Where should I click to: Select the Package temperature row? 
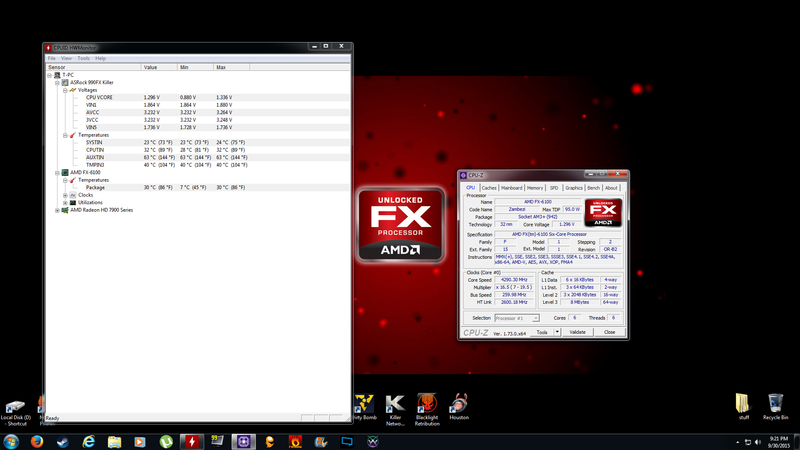click(x=198, y=188)
